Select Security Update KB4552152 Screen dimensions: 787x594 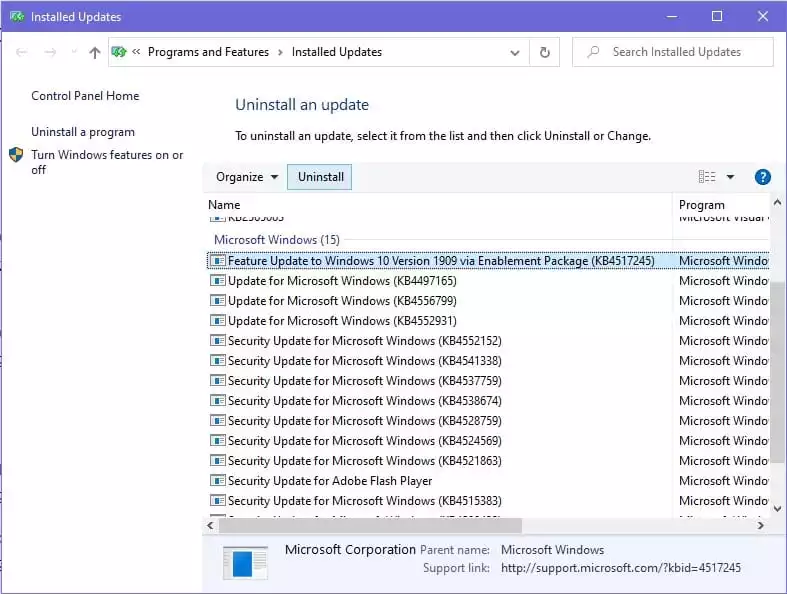point(364,341)
